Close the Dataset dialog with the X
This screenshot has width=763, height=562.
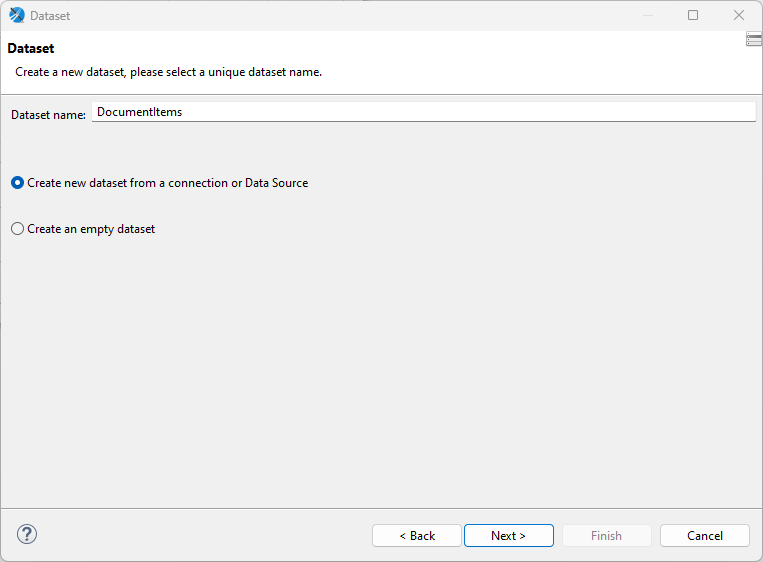pos(739,15)
